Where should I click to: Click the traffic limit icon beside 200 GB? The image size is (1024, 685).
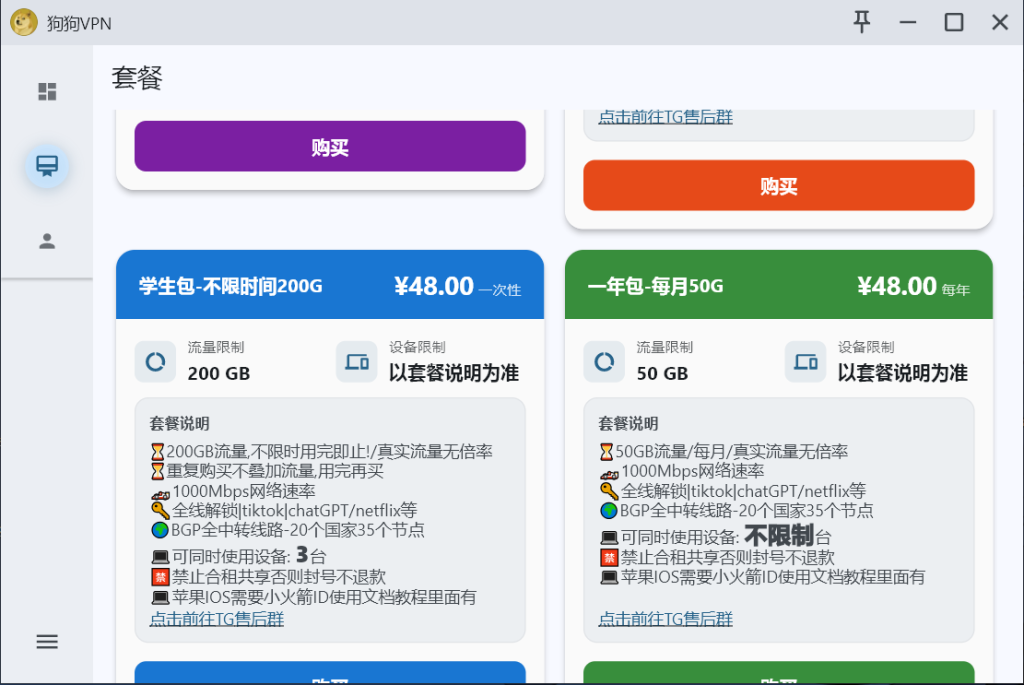[155, 361]
